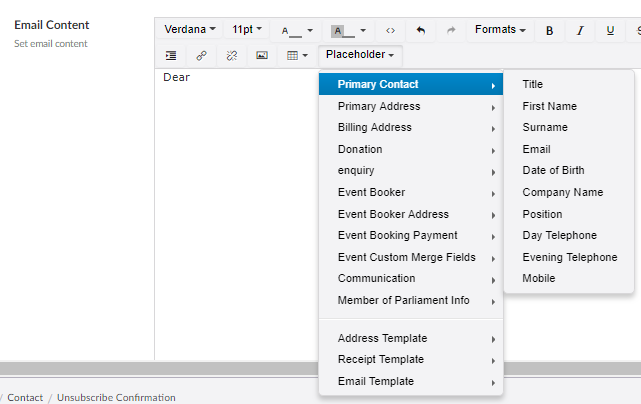Image resolution: width=641 pixels, height=404 pixels.
Task: Toggle italic formatting
Action: click(x=579, y=30)
